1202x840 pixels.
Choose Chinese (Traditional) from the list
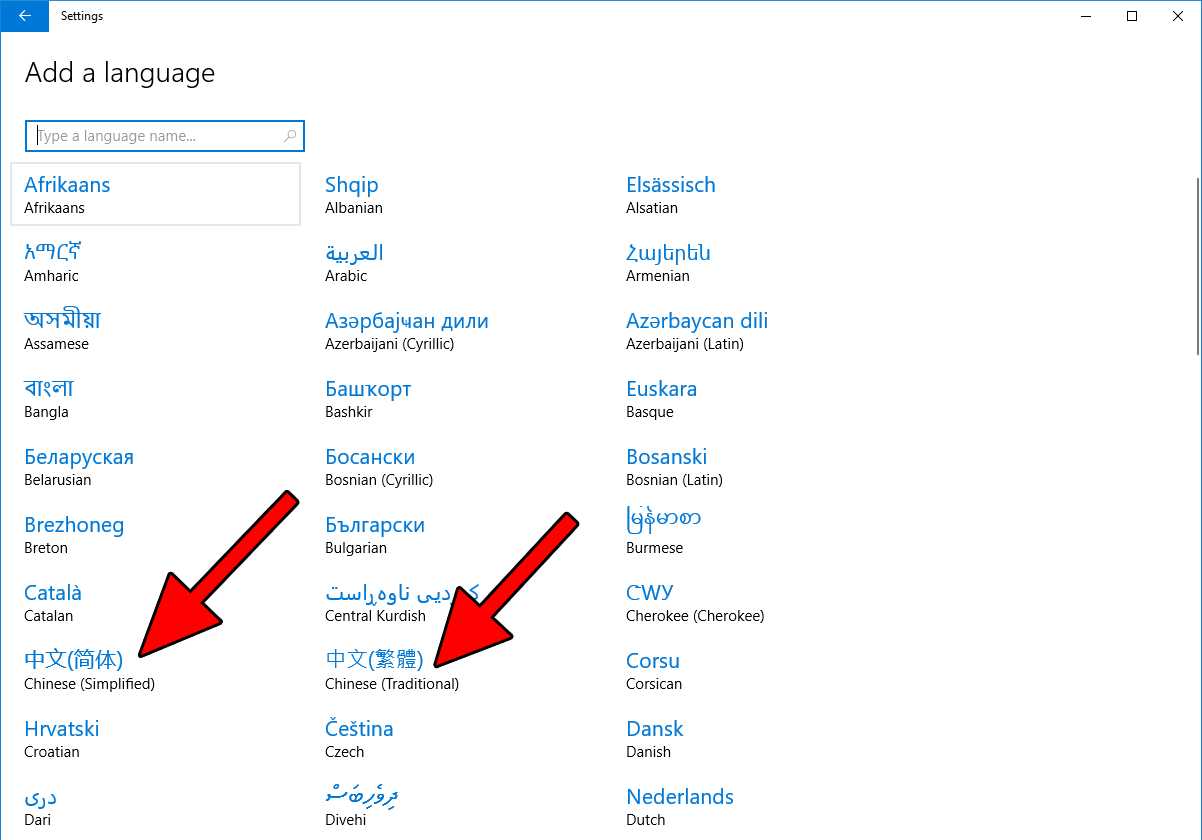[391, 671]
